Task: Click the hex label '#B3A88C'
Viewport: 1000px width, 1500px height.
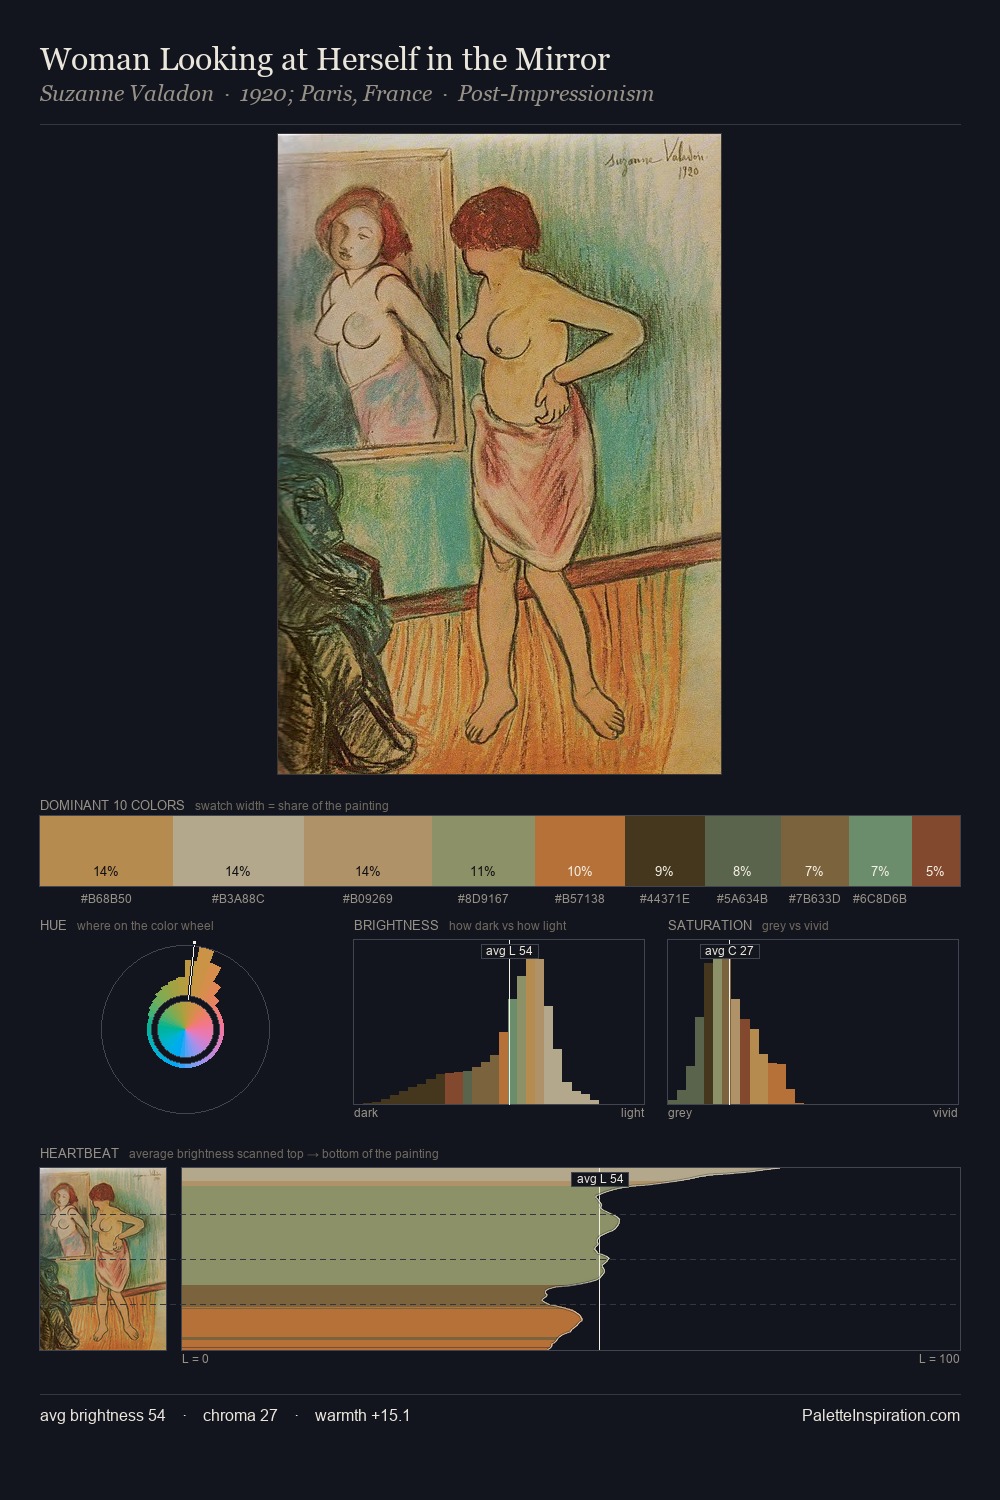Action: [x=238, y=898]
